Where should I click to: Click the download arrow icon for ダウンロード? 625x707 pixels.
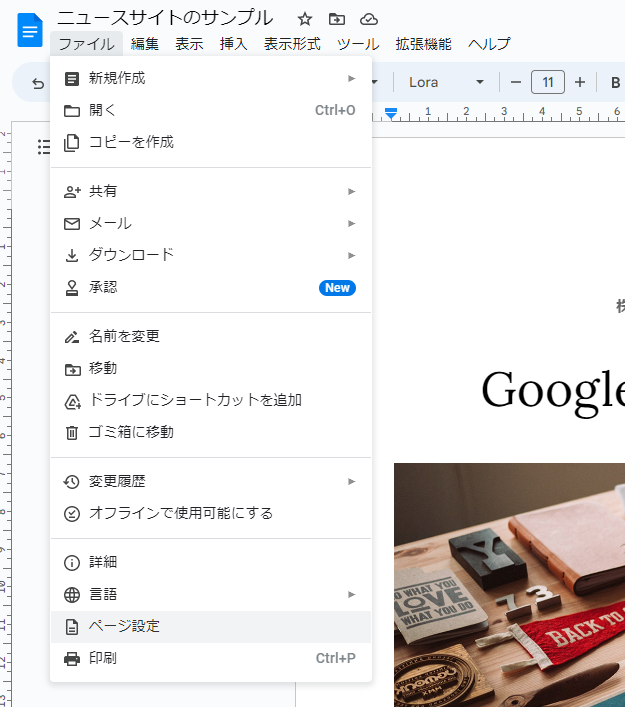[x=72, y=256]
